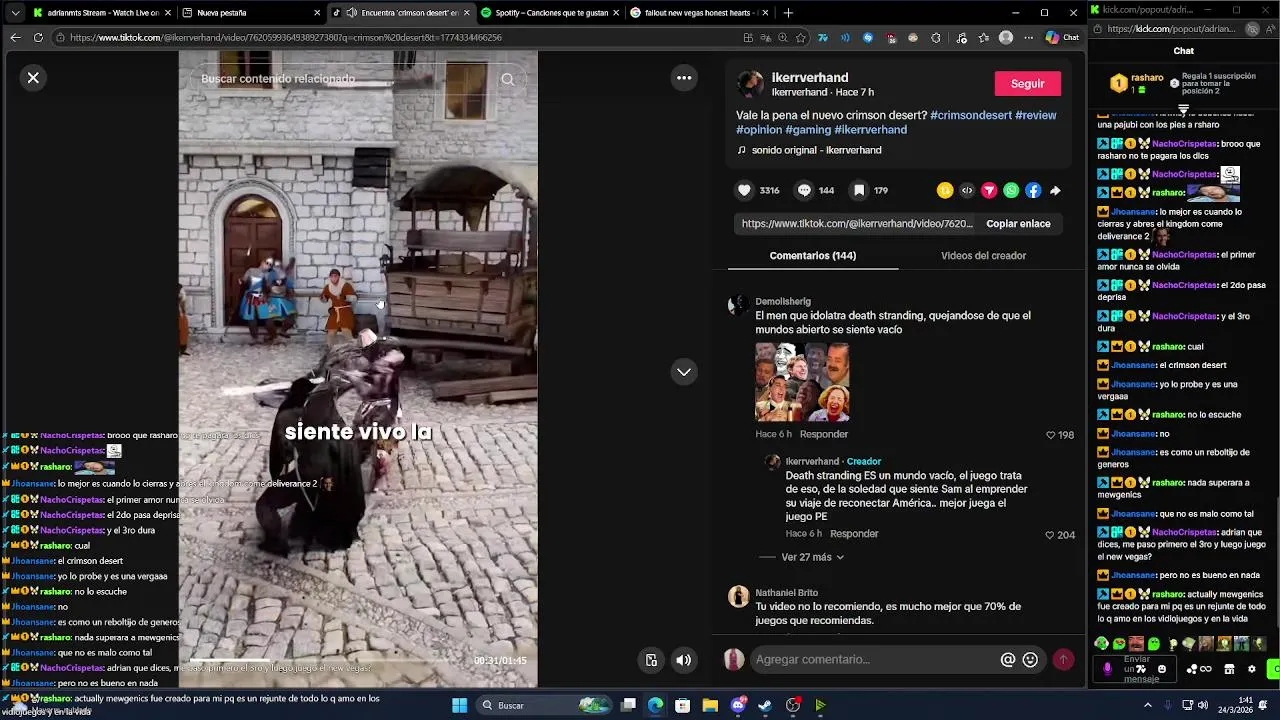1280x720 pixels.
Task: Open Kick chat settings gear icon
Action: [1251, 669]
